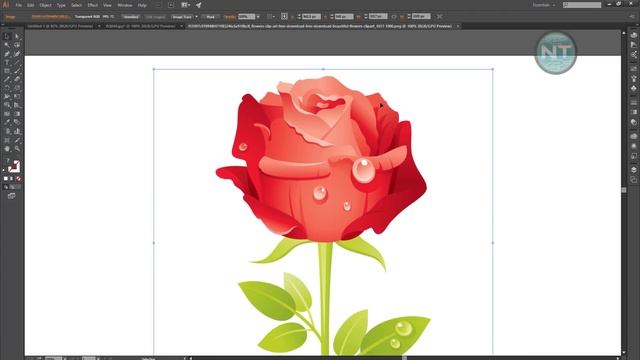Screen dimensions: 640x360
Task: Select the Free Transform tool
Action: coord(17,97)
